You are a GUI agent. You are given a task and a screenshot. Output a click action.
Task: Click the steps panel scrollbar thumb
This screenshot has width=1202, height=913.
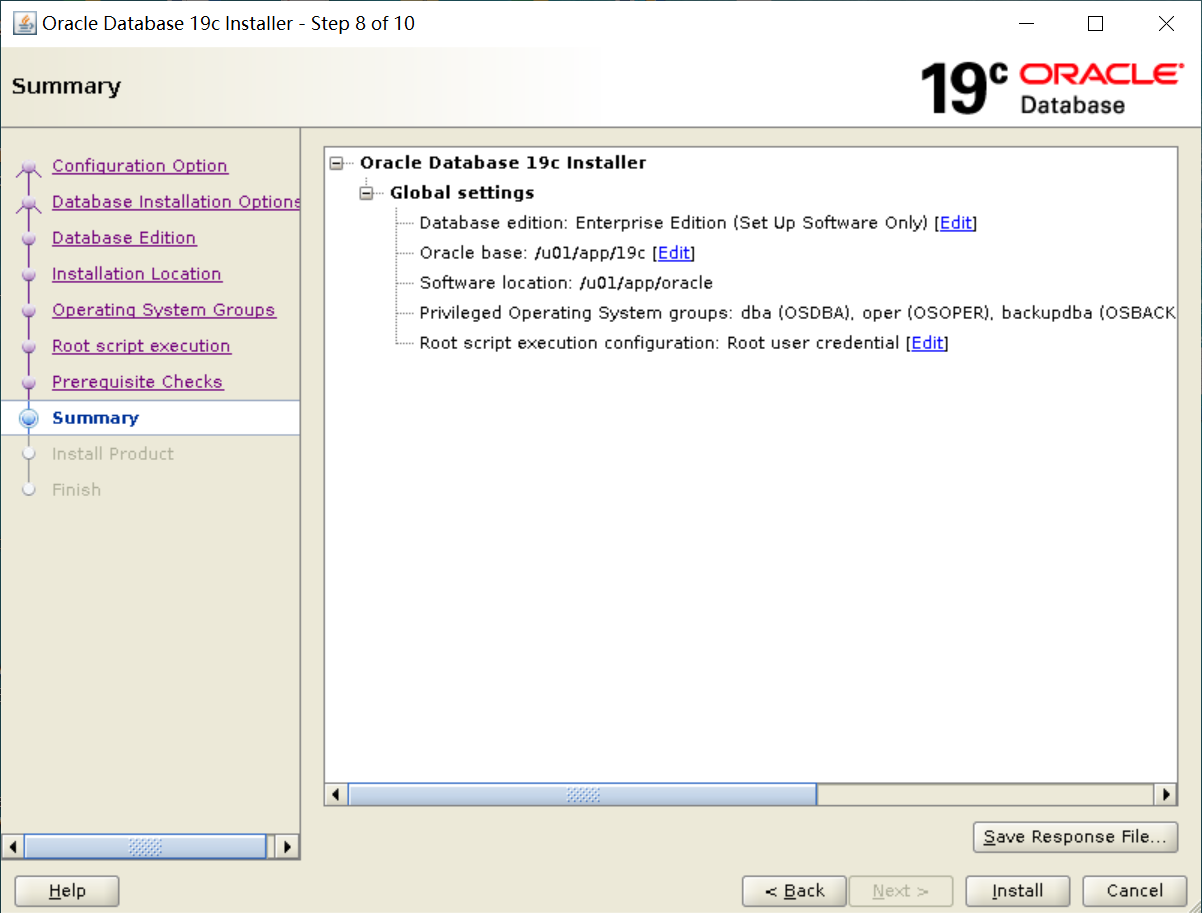click(x=145, y=847)
